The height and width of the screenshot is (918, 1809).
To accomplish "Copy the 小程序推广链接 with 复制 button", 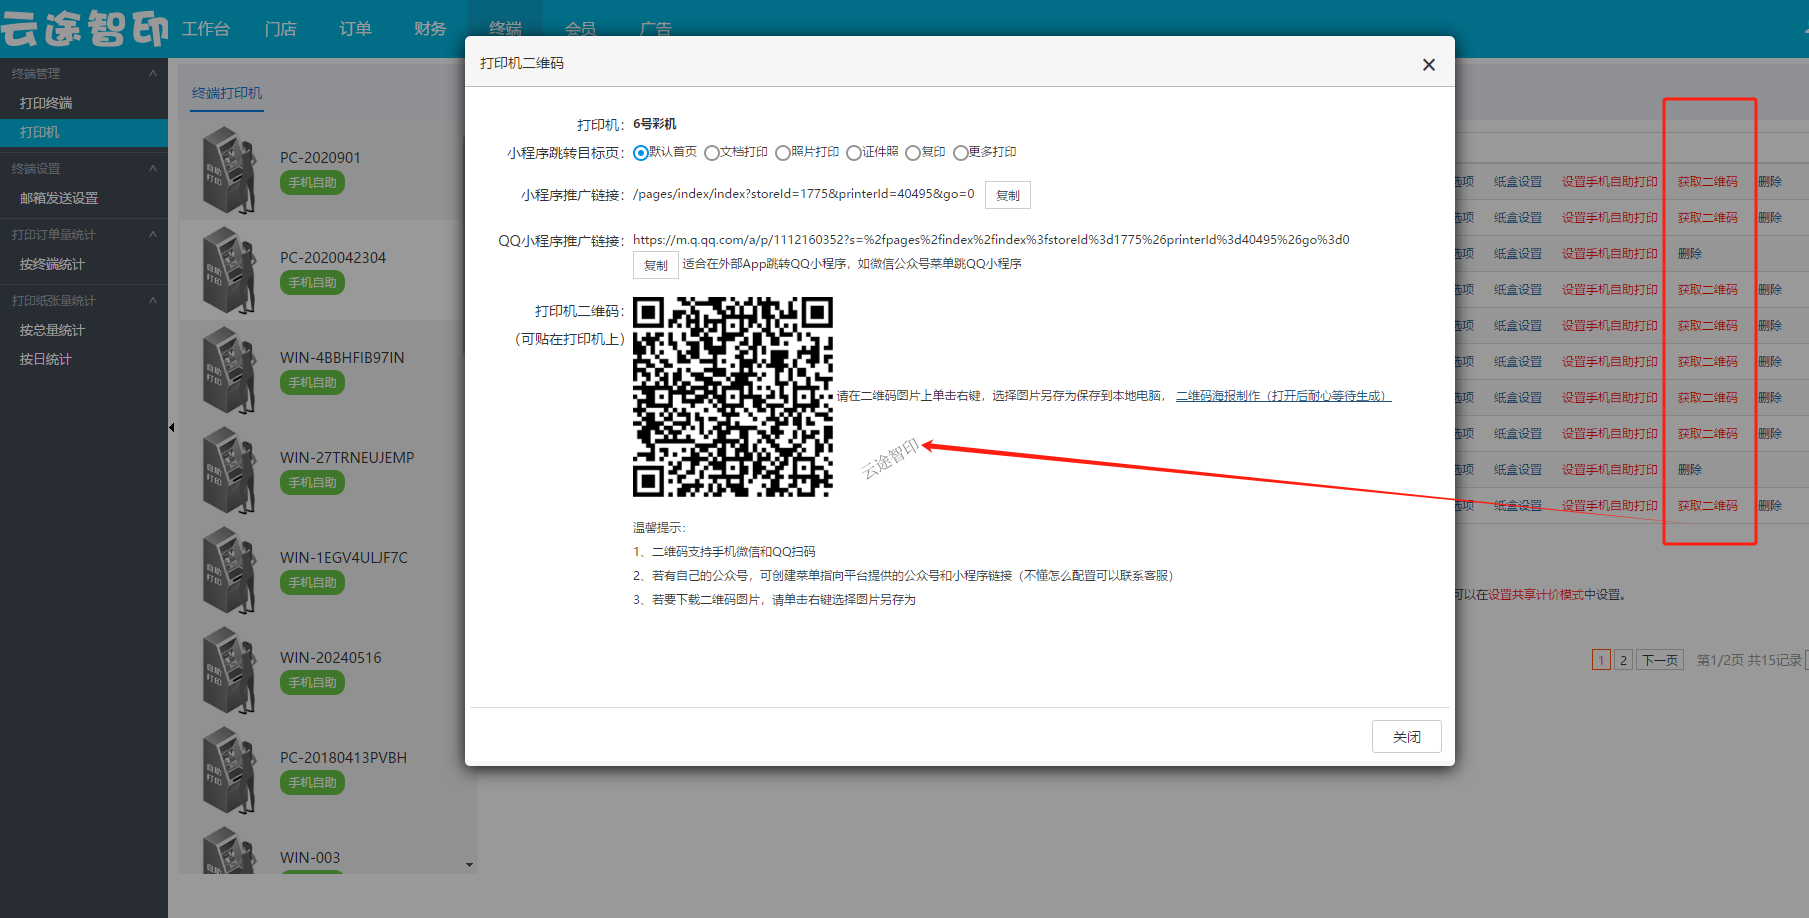I will 1008,195.
